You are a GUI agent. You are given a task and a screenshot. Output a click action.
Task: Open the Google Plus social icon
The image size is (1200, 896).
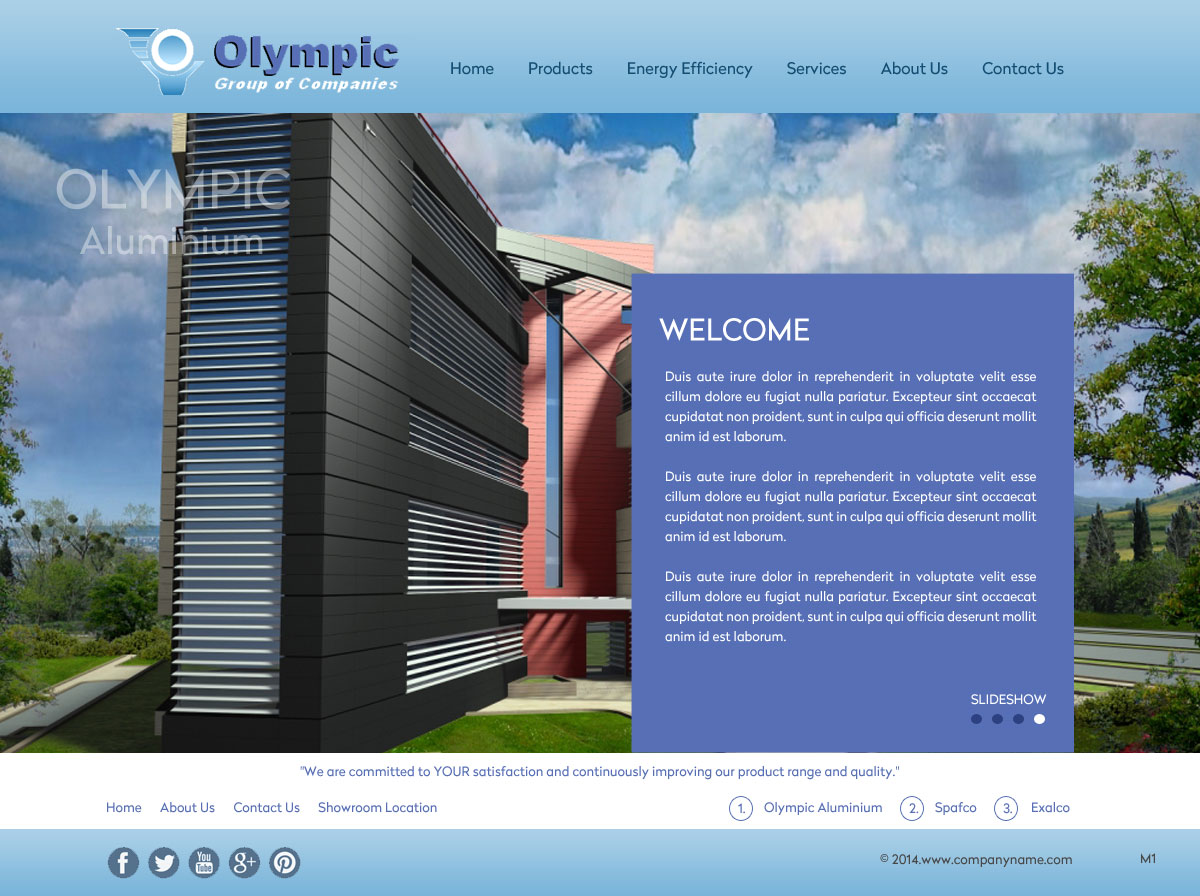(244, 862)
